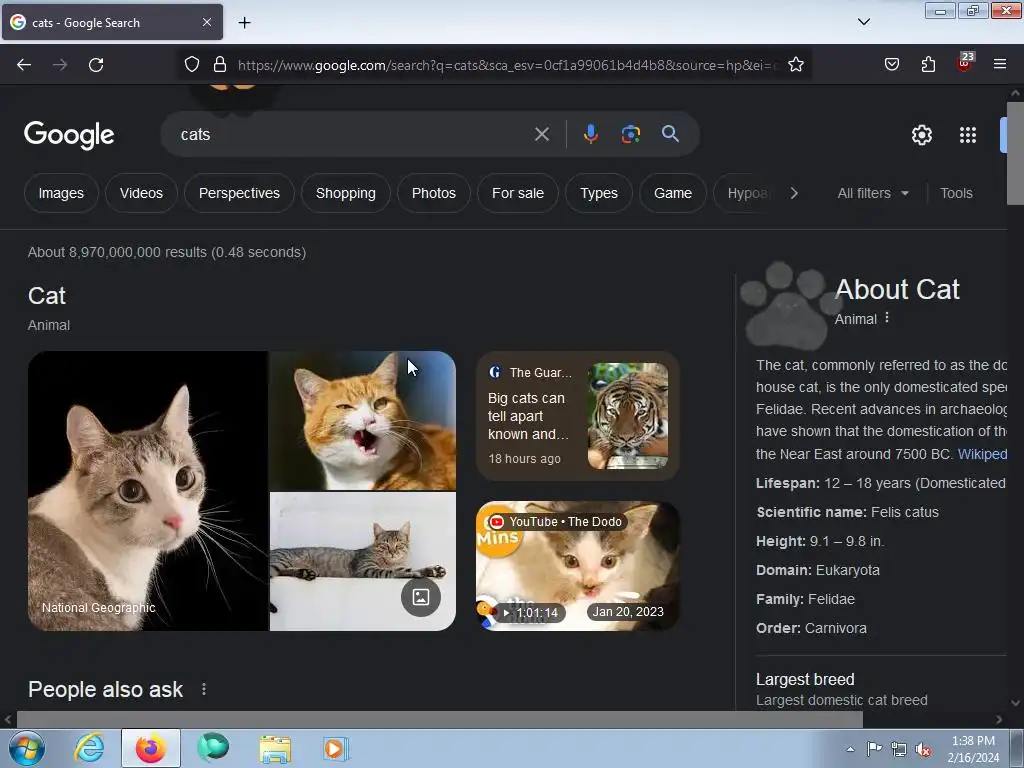
Task: Switch to Firefox taskbar button
Action: (x=151, y=748)
